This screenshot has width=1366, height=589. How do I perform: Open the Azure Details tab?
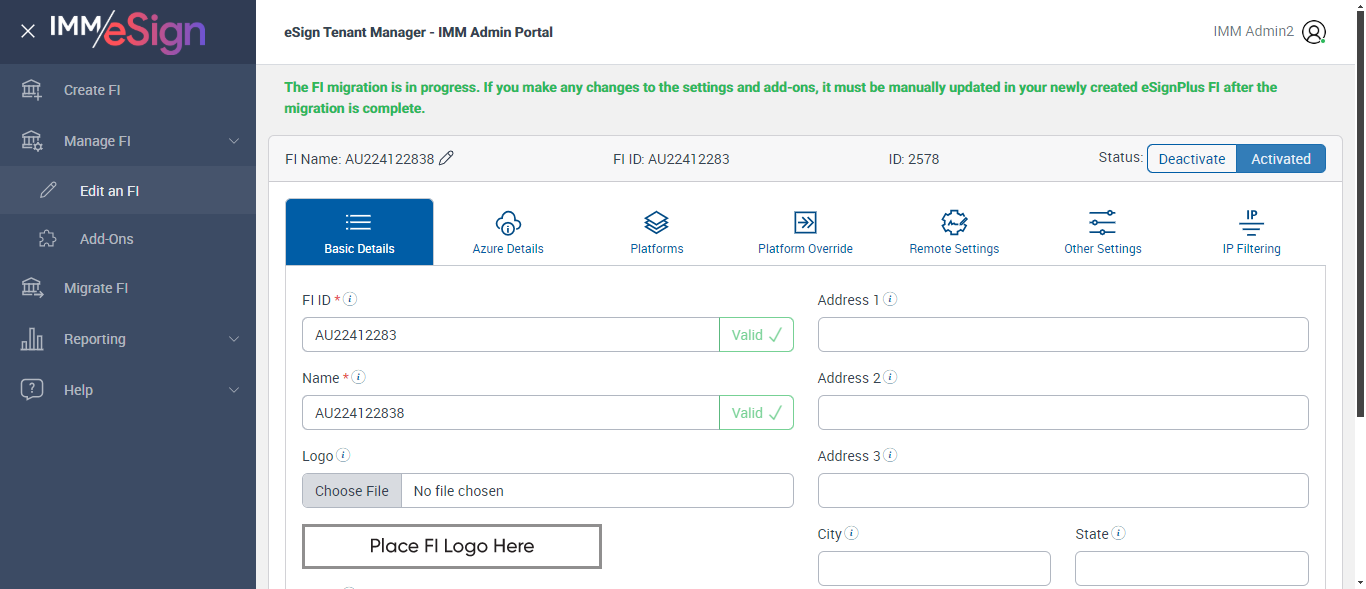tap(508, 232)
